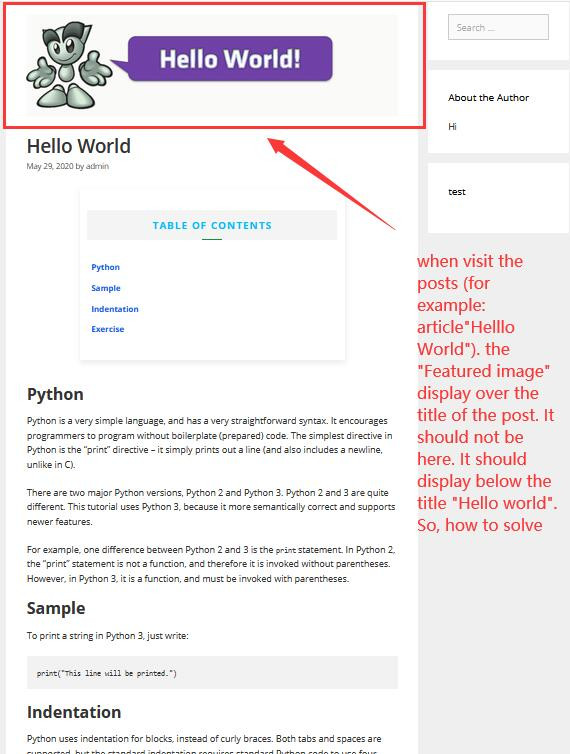Click the Sample section heading
The image size is (570, 754).
point(56,608)
